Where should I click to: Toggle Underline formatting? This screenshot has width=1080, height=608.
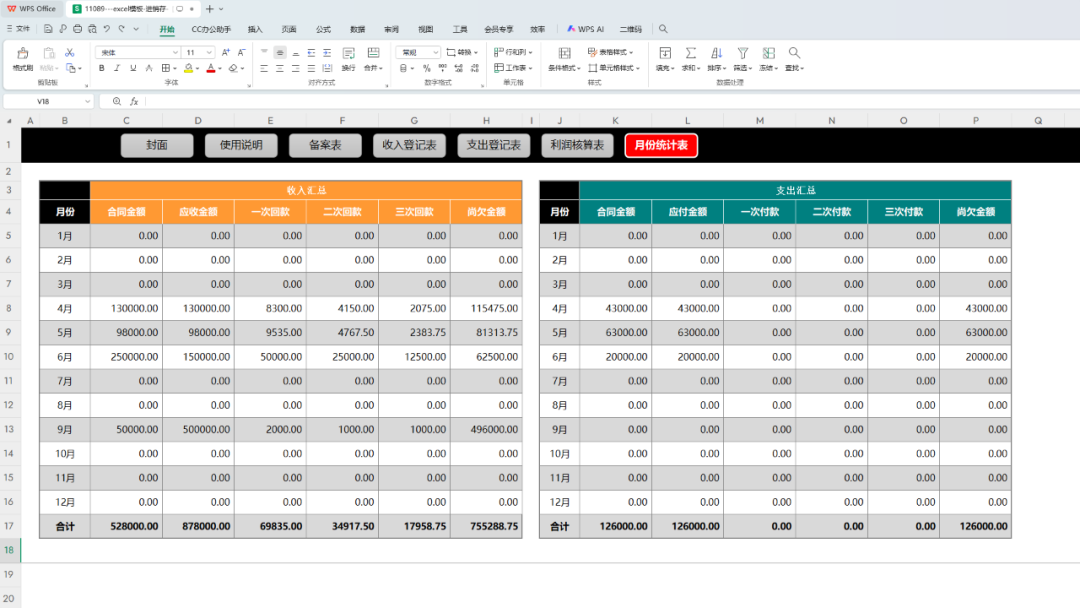pyautogui.click(x=133, y=68)
